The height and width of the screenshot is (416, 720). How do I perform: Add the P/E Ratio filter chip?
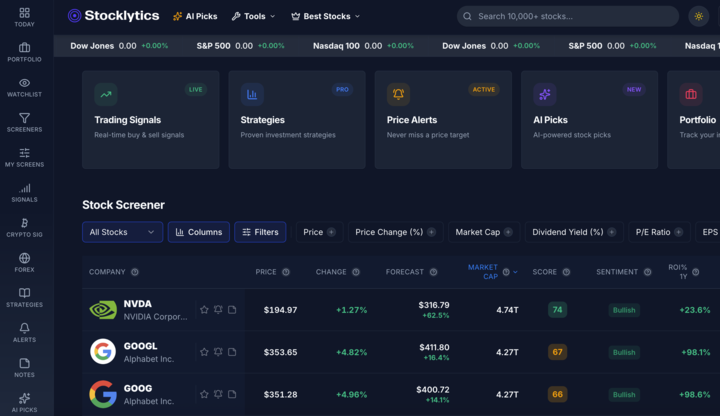pos(659,232)
